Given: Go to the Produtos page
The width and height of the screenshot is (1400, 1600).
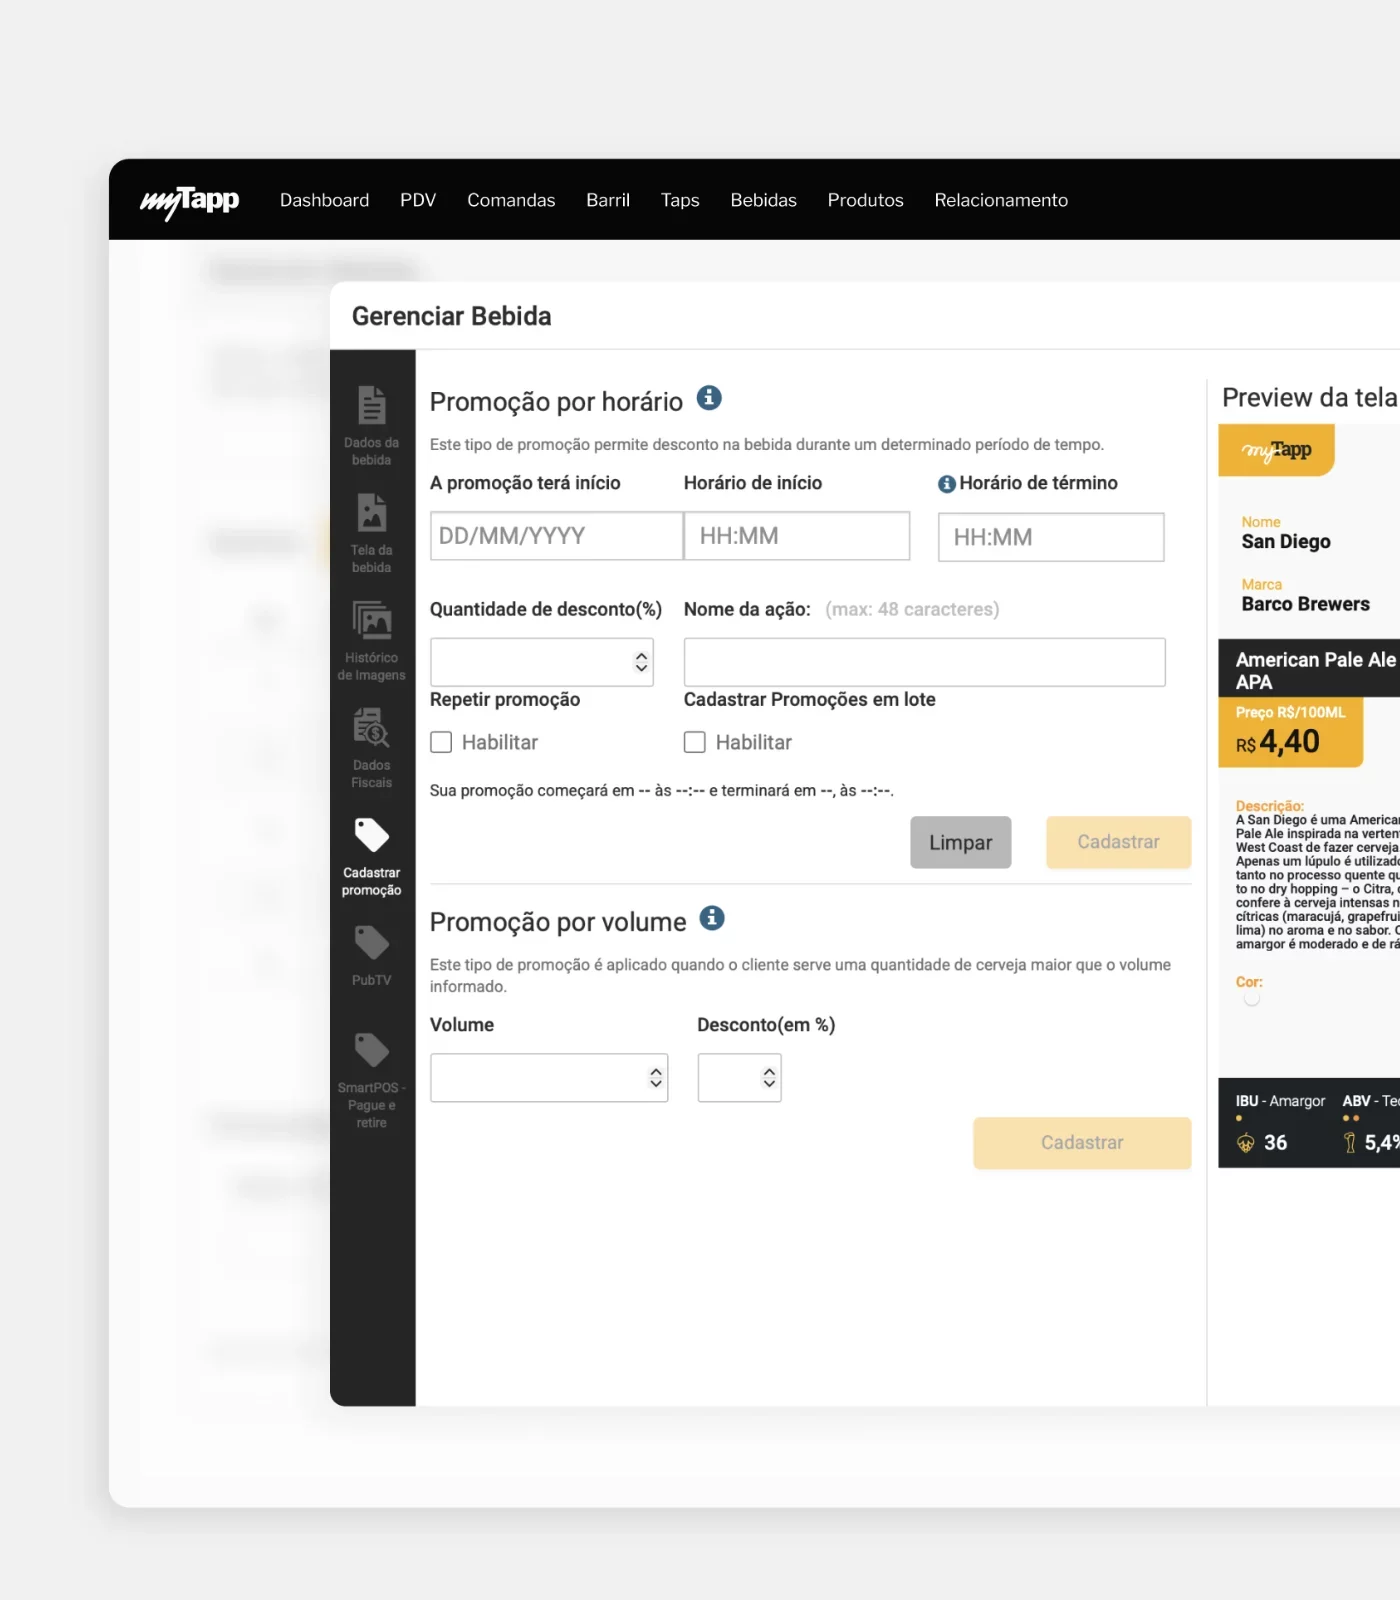Looking at the screenshot, I should tap(865, 200).
